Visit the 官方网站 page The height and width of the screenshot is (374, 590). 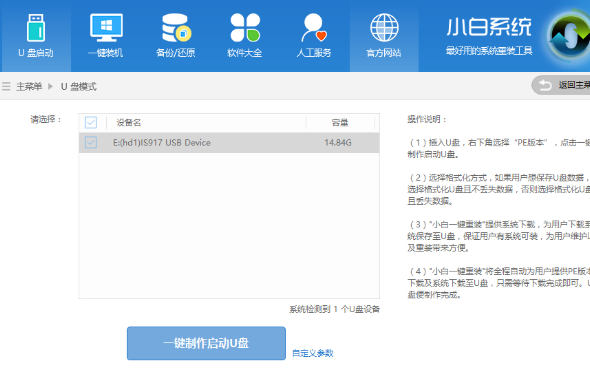(x=384, y=36)
